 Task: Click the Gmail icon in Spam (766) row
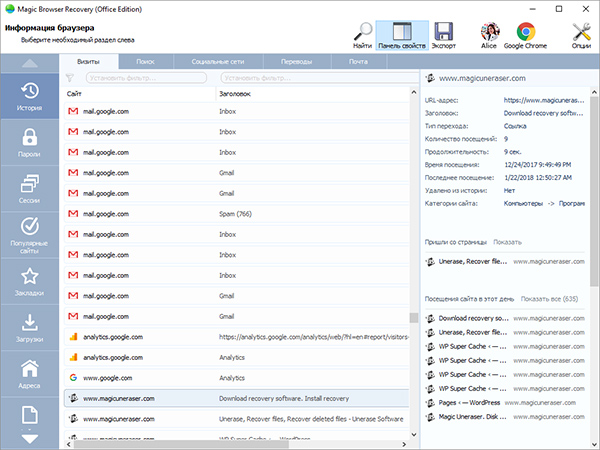[x=73, y=214]
